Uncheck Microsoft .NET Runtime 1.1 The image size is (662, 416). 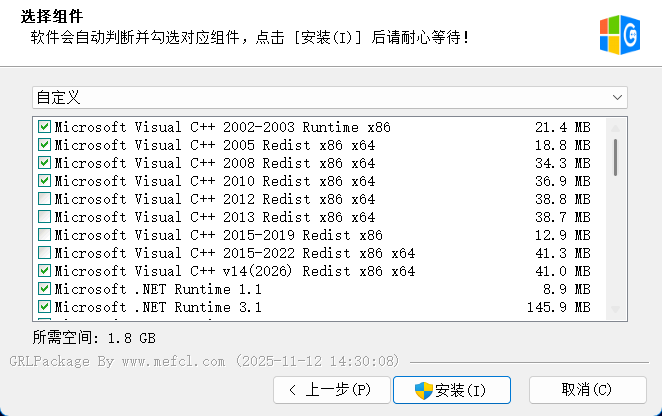(44, 289)
